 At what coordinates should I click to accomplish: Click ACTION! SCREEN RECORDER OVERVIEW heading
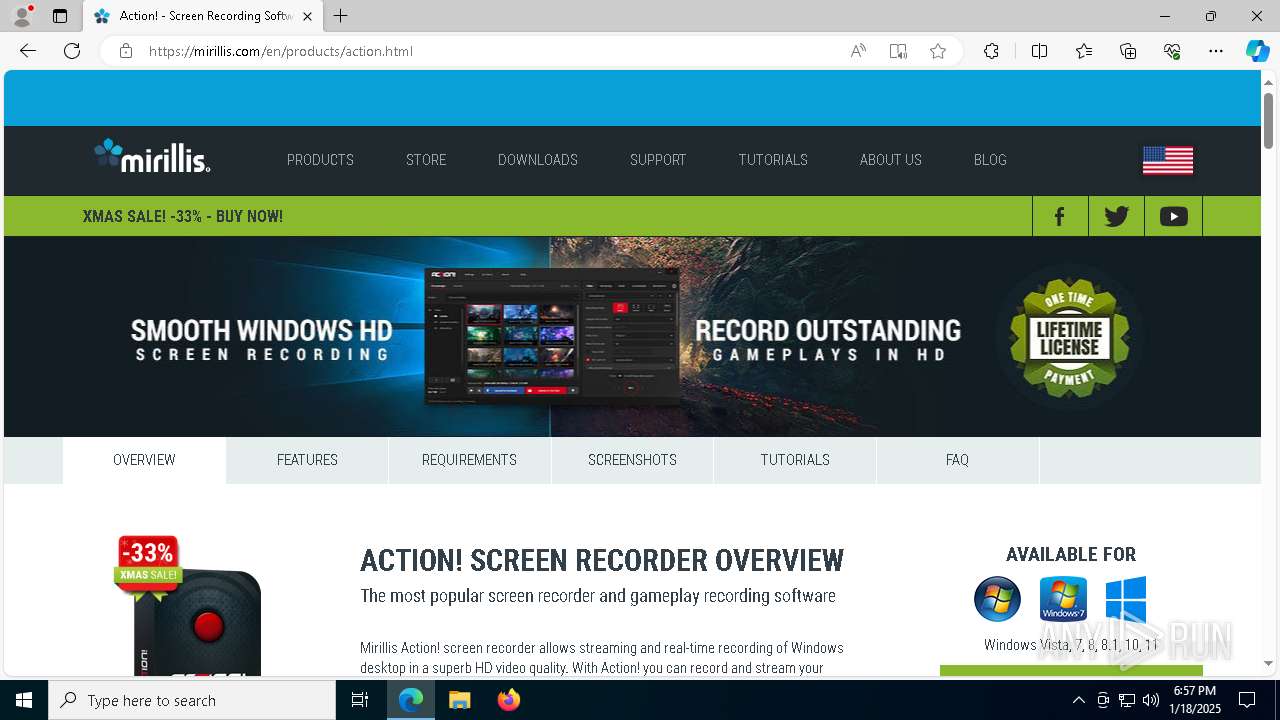(x=602, y=560)
